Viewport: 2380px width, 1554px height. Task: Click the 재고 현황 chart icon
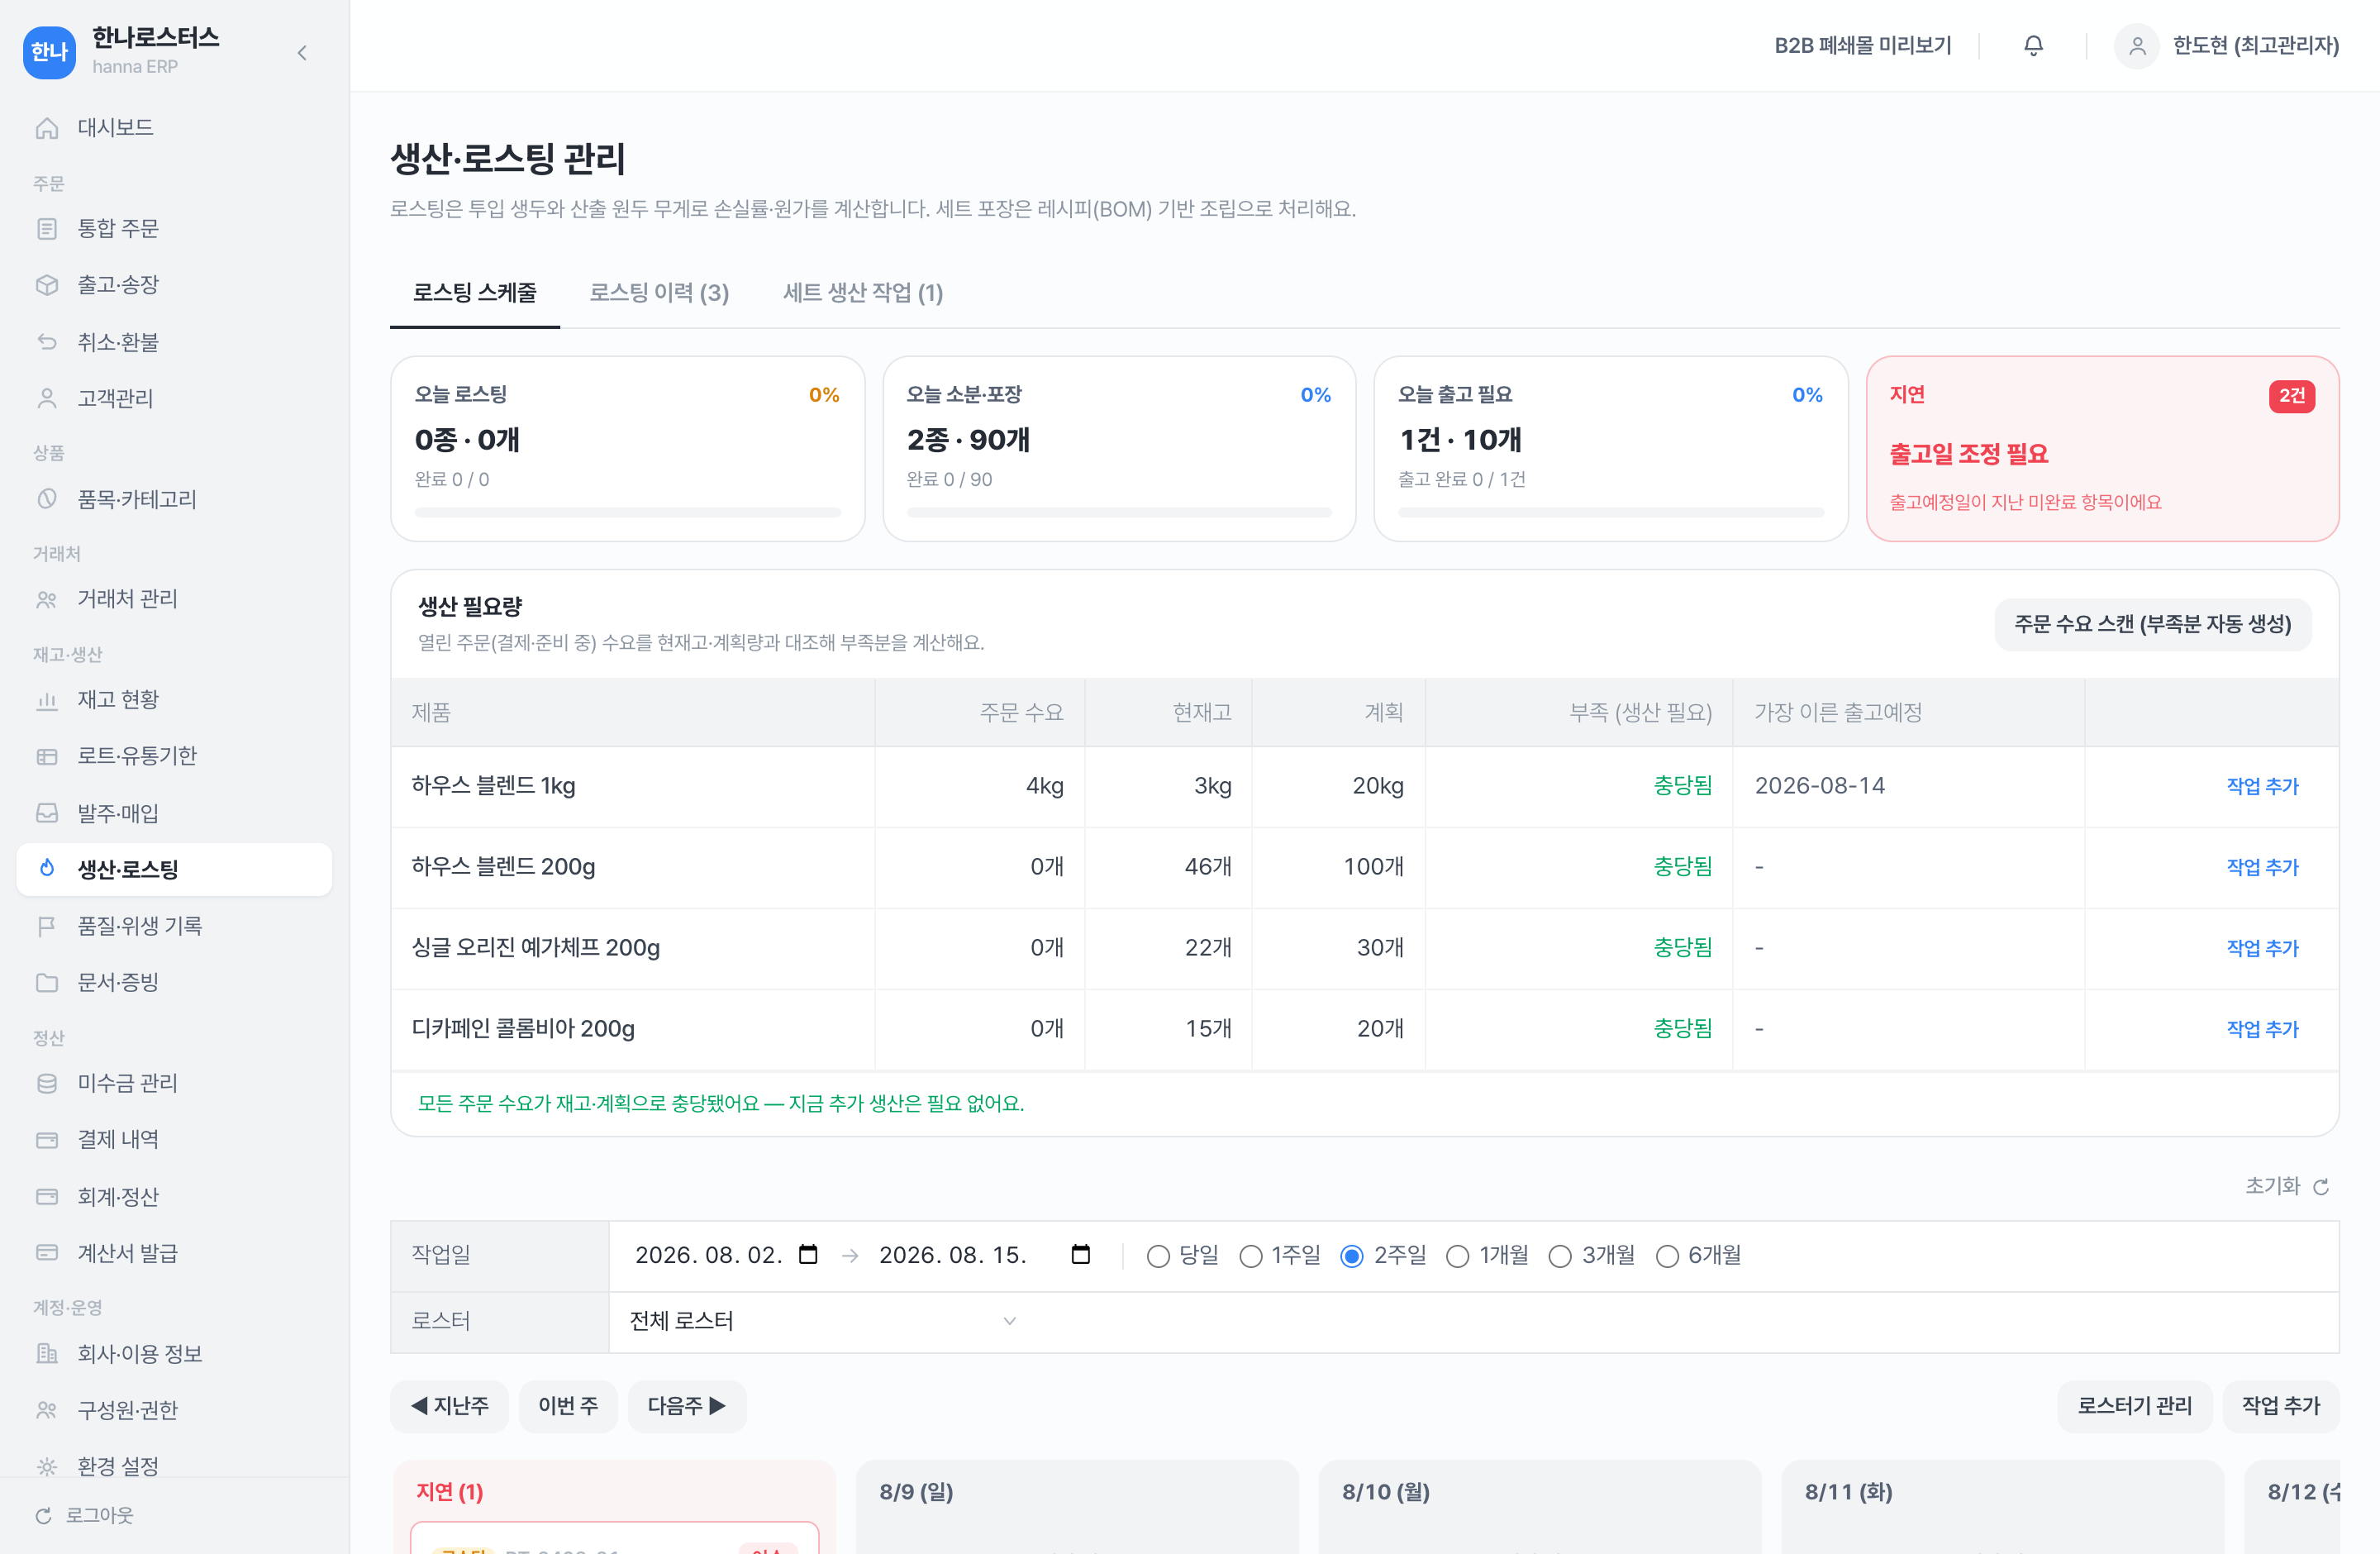click(x=47, y=700)
